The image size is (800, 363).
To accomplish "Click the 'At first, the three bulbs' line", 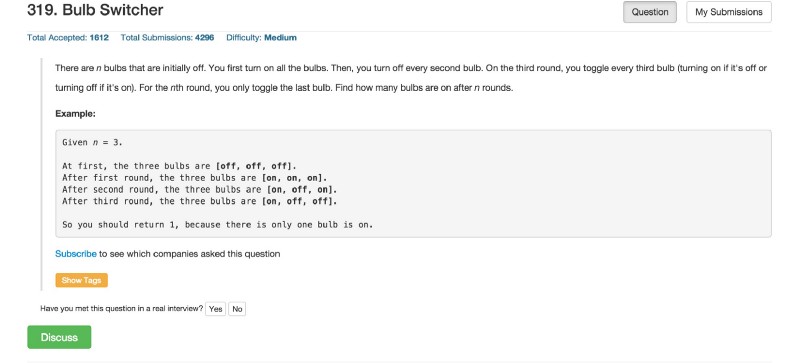I will click(180, 166).
